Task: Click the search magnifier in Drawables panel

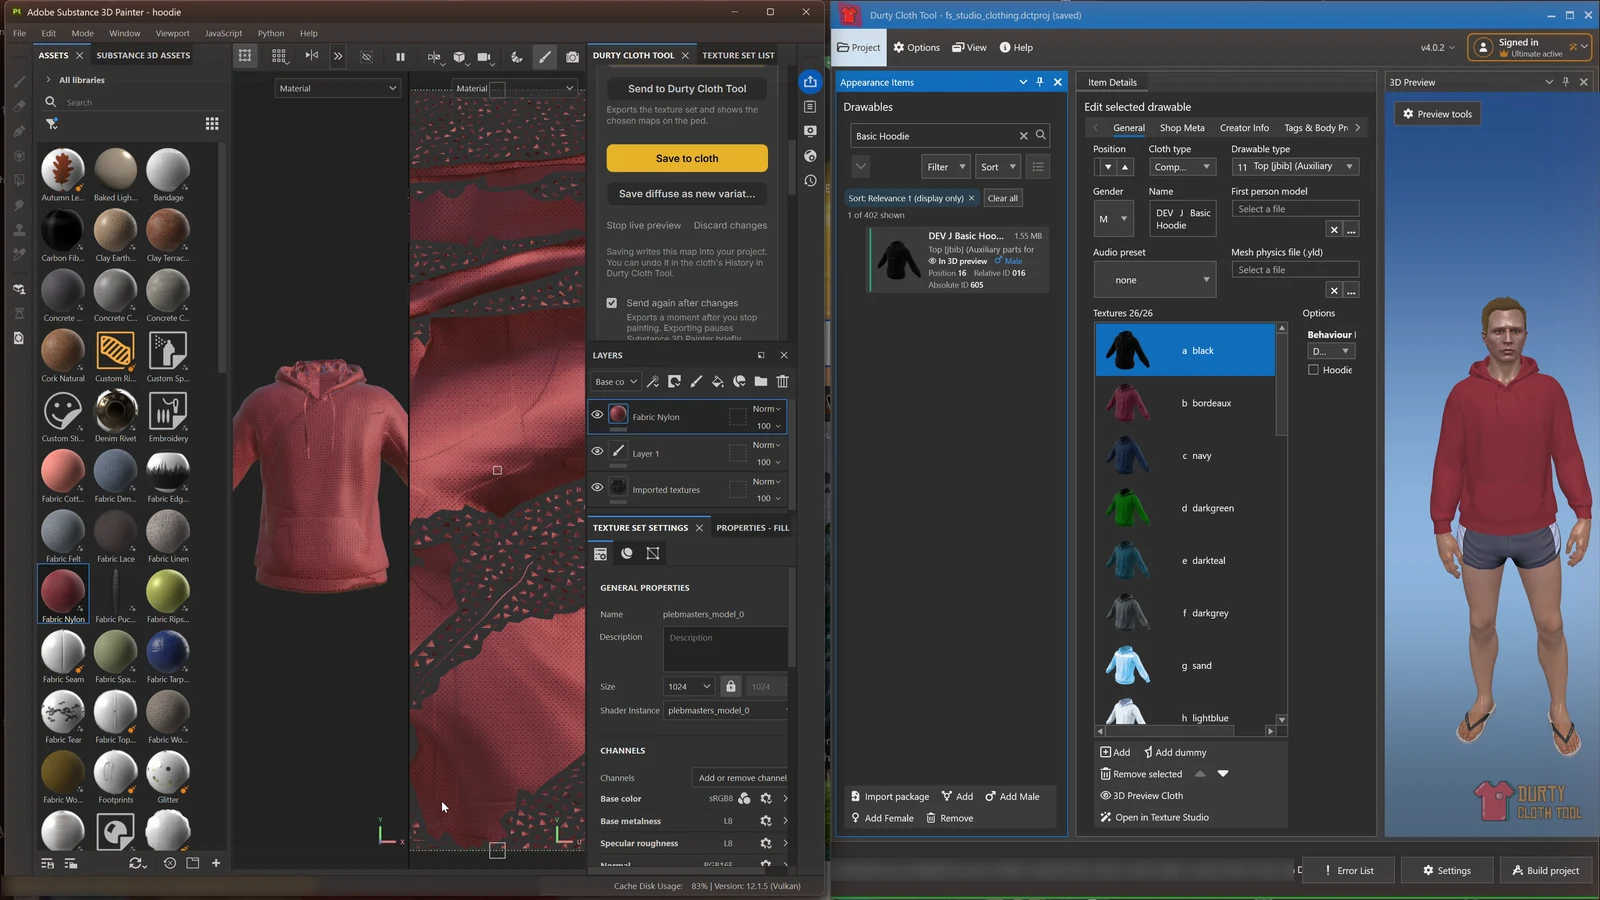Action: (1041, 135)
